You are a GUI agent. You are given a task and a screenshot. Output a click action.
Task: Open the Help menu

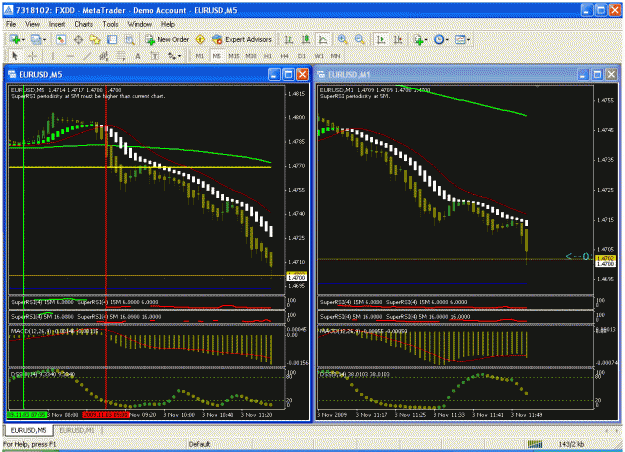click(x=168, y=24)
